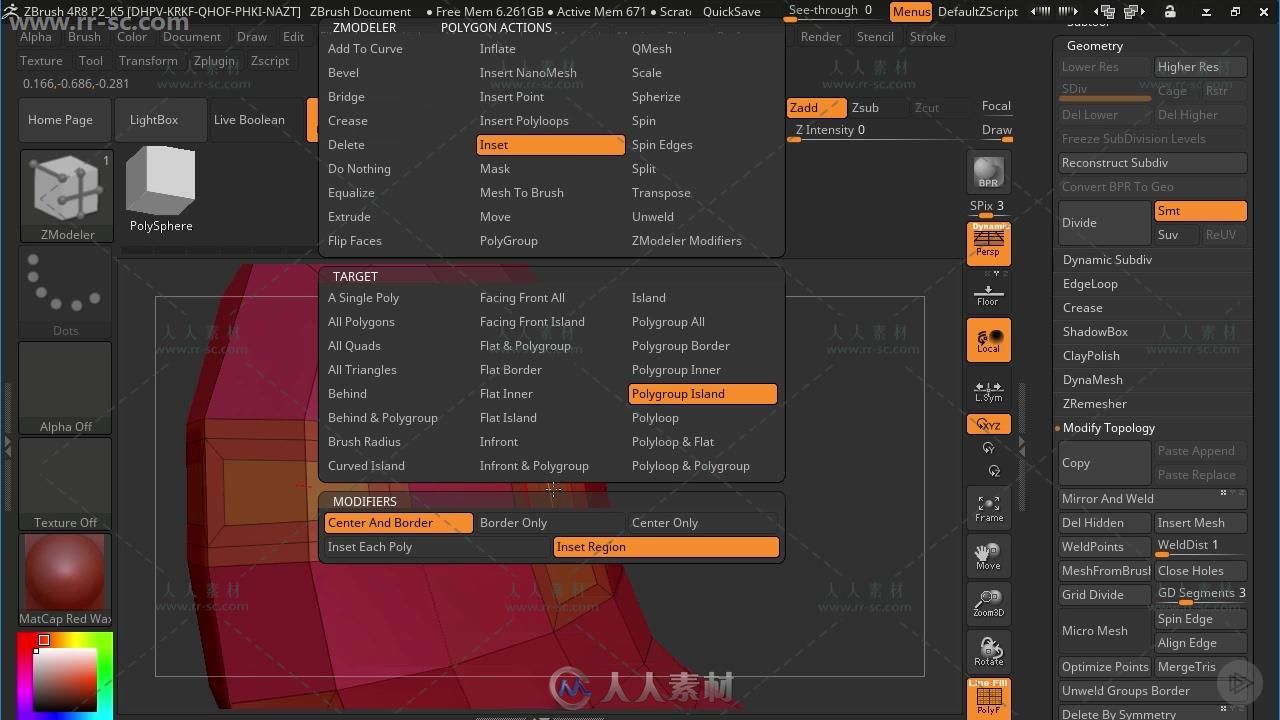The height and width of the screenshot is (720, 1280).
Task: Select the Z-axis rotation icon
Action: tap(993, 471)
